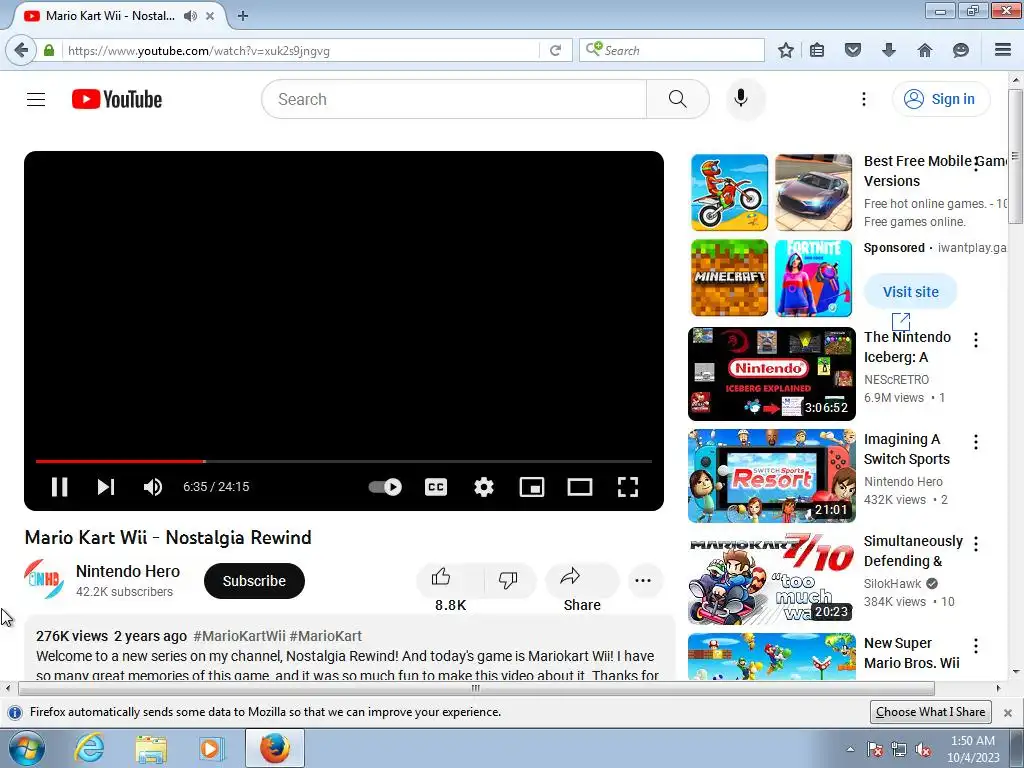Launch Internet Explorer from taskbar
The height and width of the screenshot is (768, 1024).
click(x=89, y=749)
